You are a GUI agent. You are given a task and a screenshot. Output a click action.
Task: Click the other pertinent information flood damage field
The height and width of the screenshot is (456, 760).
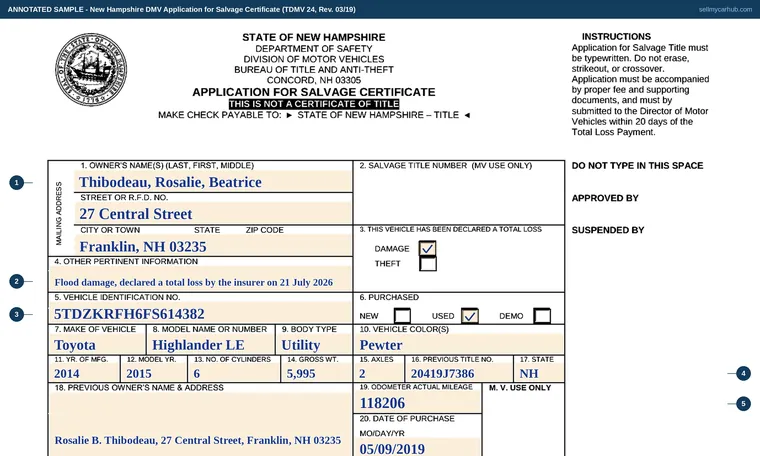pyautogui.click(x=200, y=279)
